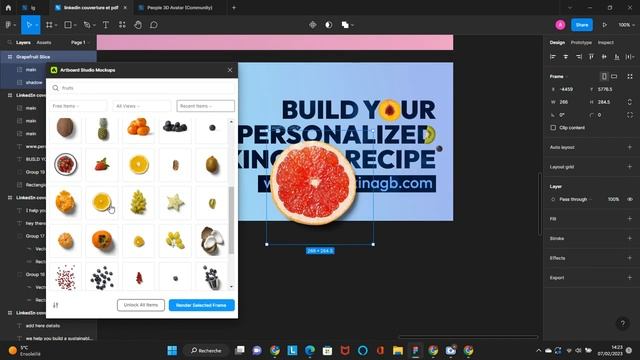Click the Use as mask icon
Viewport: 640px width, 360px height.
tap(329, 25)
